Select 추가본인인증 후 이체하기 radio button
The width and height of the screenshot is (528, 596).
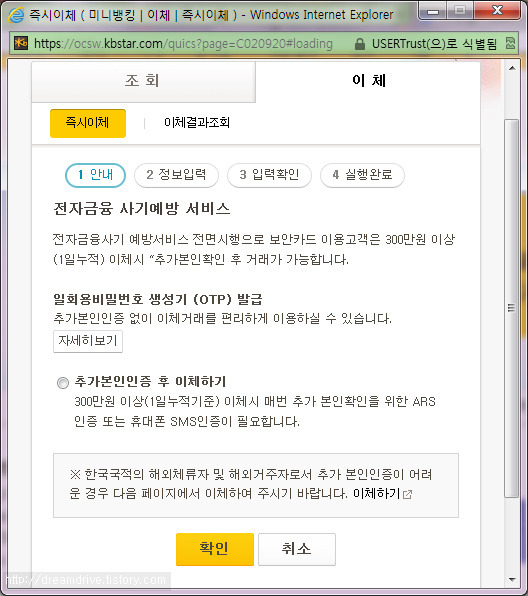pyautogui.click(x=63, y=382)
